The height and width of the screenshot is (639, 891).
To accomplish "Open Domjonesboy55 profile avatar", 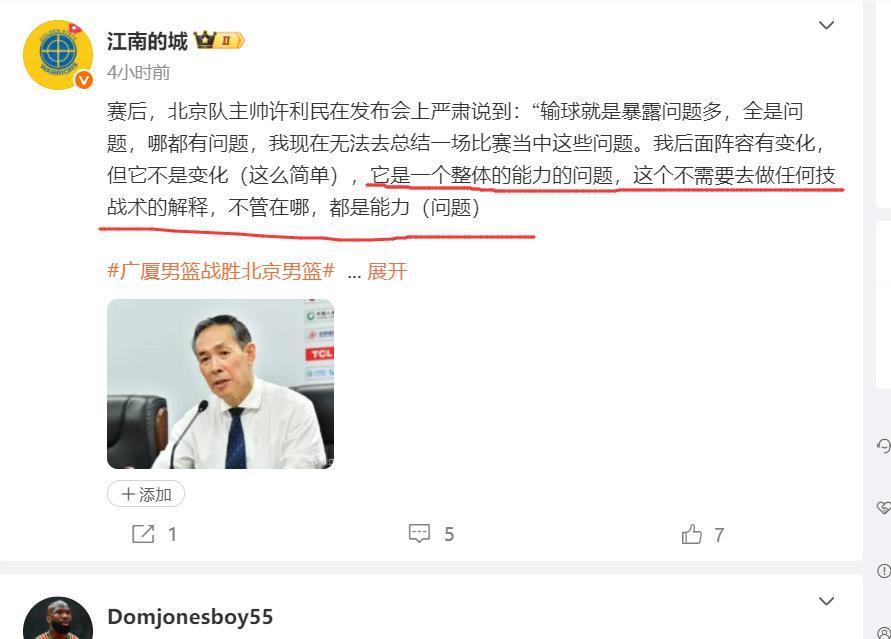I will [58, 618].
